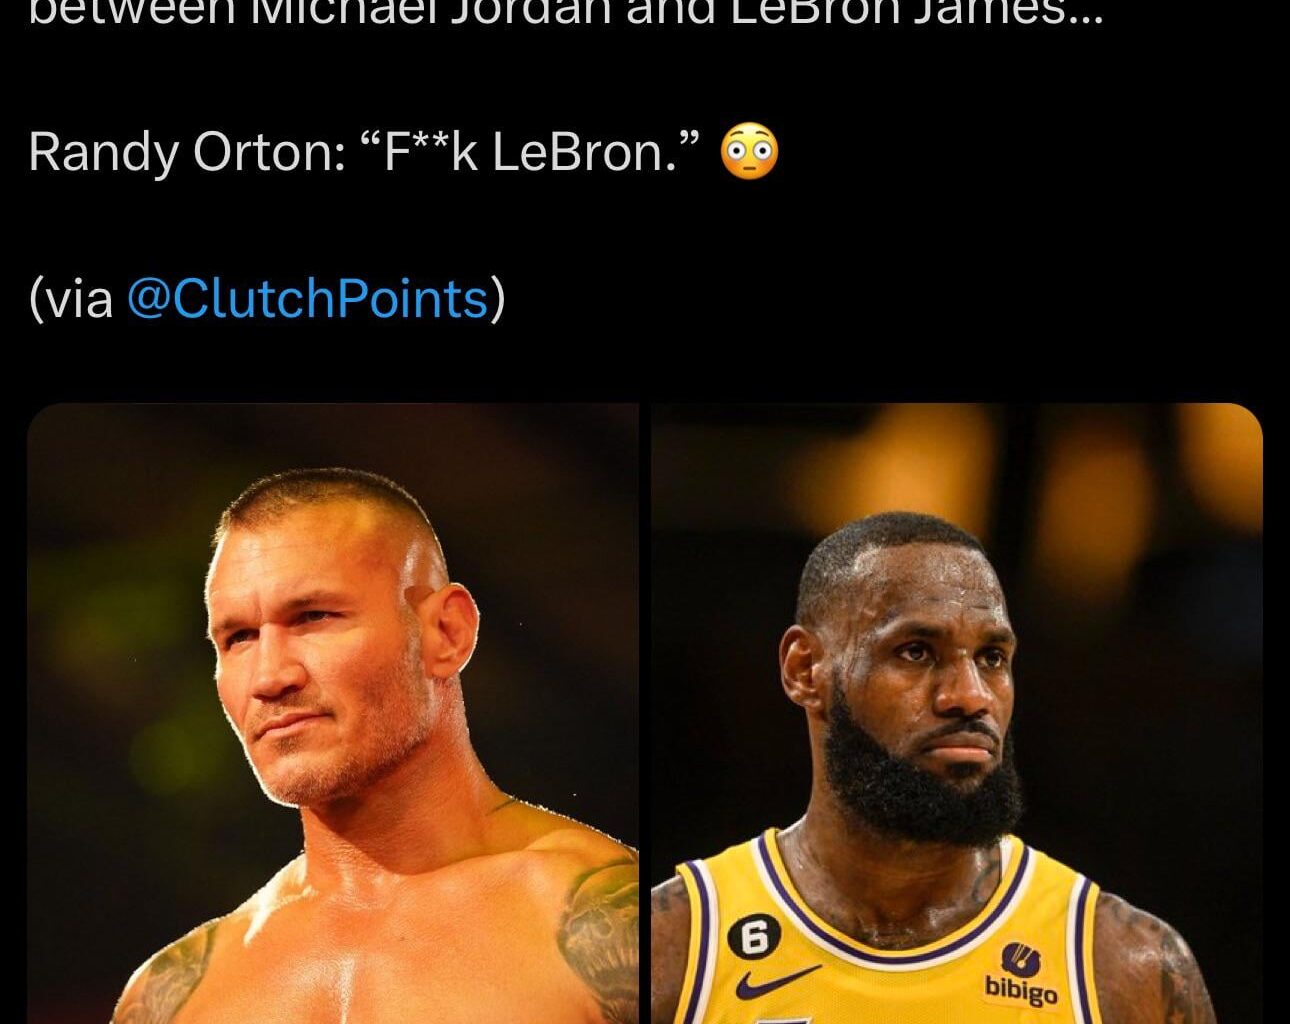Click the Nike swoosh on yellow jersey

(x=778, y=981)
